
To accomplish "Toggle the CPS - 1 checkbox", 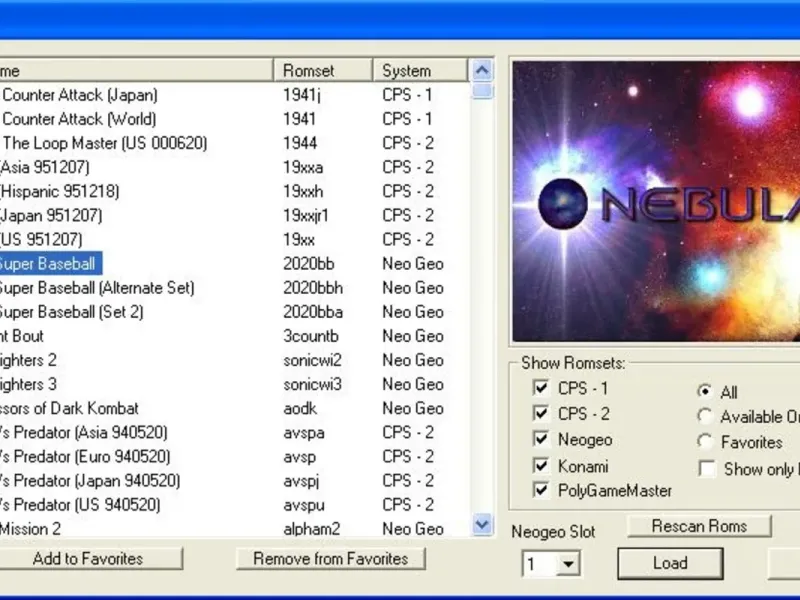I will [541, 388].
